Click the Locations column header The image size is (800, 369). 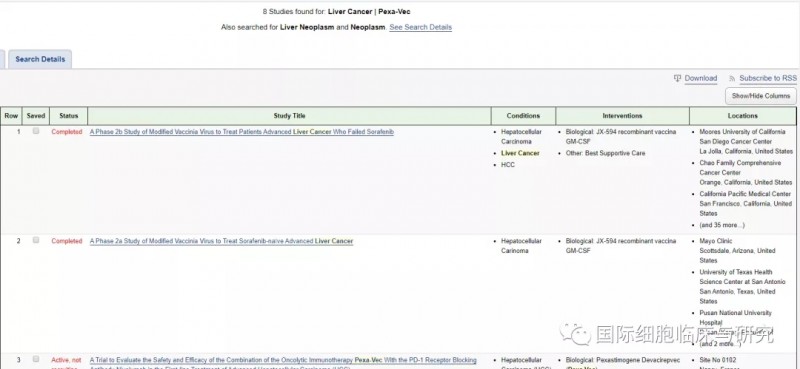(743, 116)
